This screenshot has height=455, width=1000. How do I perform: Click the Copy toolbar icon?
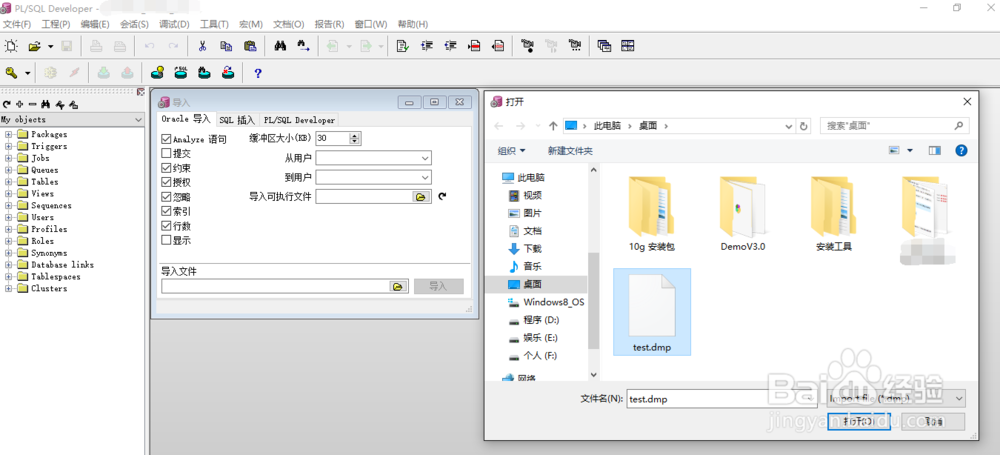coord(226,46)
